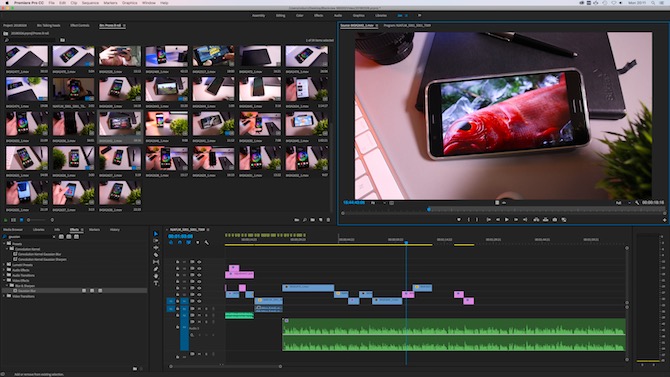Collapse the Video Effects folder
This screenshot has height=377, width=670.
[x=4, y=280]
